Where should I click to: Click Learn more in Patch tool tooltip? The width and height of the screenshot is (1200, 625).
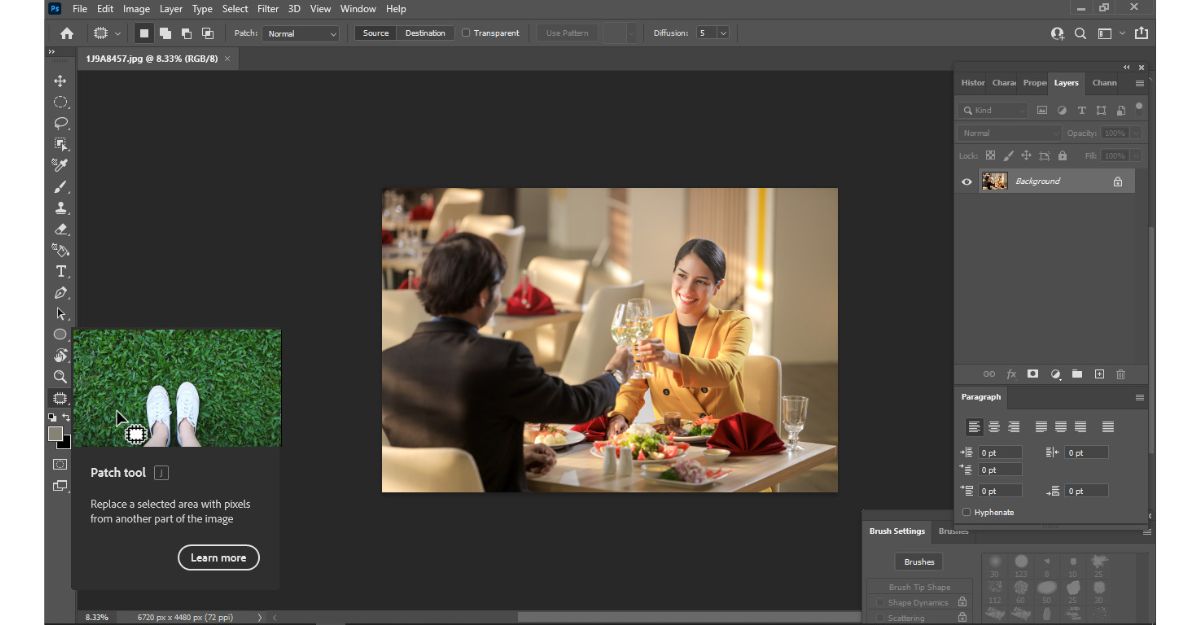[x=218, y=558]
